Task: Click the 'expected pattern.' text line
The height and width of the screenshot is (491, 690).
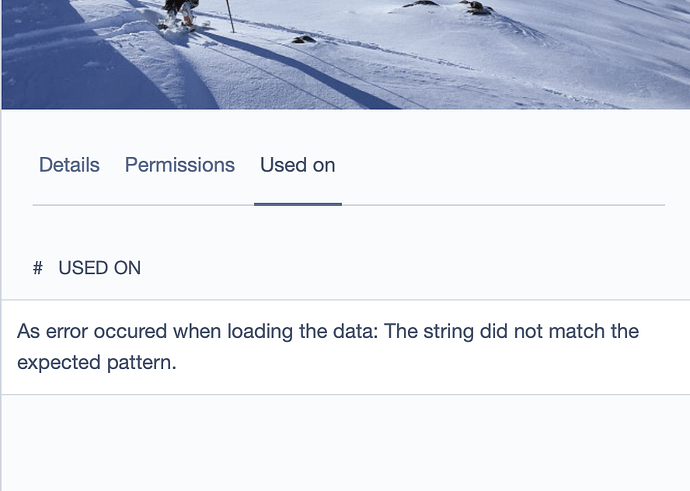Action: tap(97, 362)
